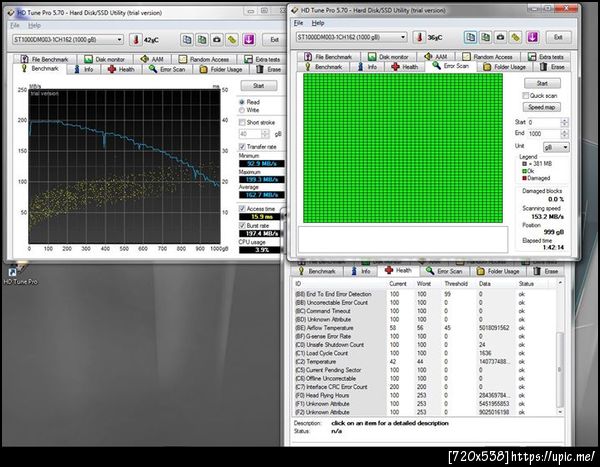The width and height of the screenshot is (600, 467).
Task: Click copy-screenshot icon in Benchmark window toolbar
Action: (x=202, y=39)
